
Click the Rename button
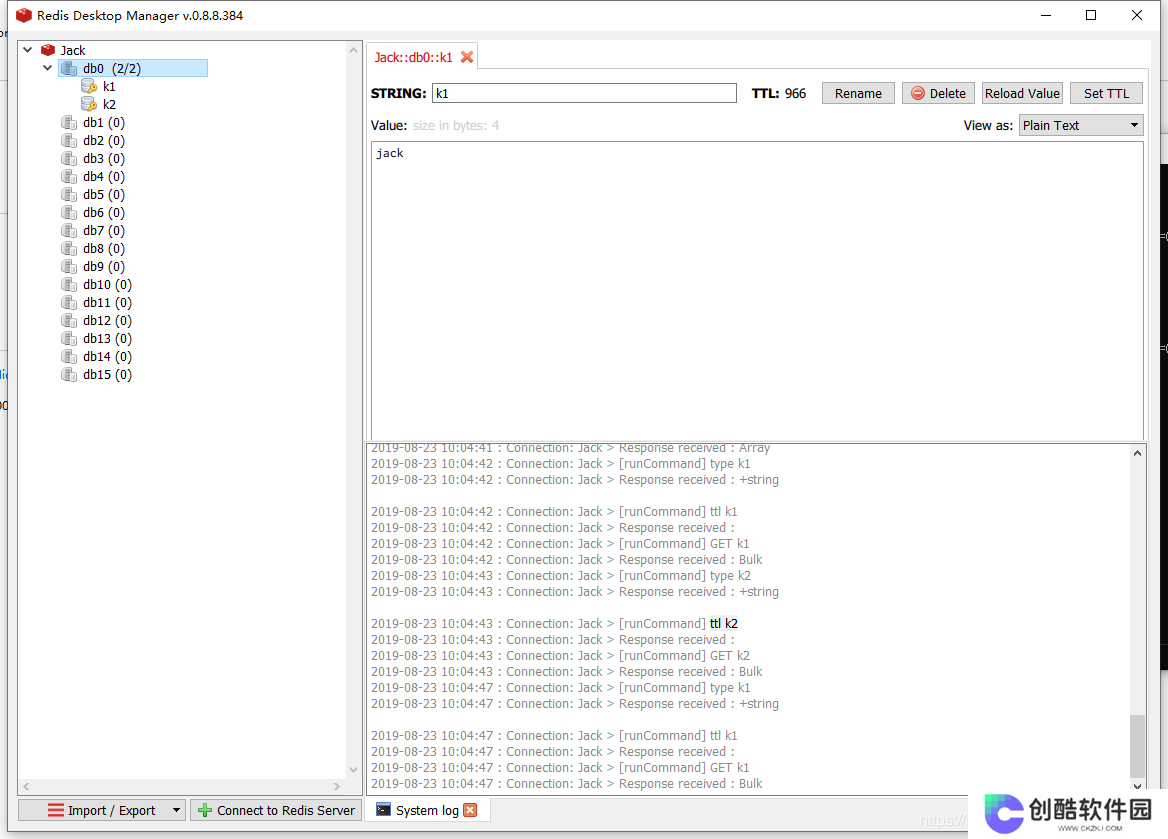pos(858,93)
